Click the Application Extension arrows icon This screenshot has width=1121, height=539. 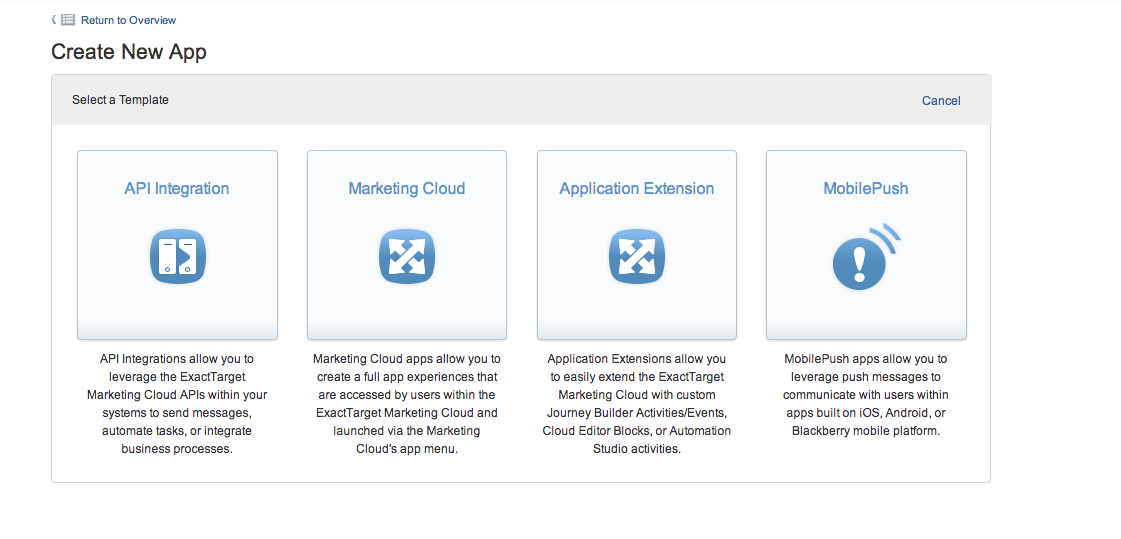coord(636,257)
